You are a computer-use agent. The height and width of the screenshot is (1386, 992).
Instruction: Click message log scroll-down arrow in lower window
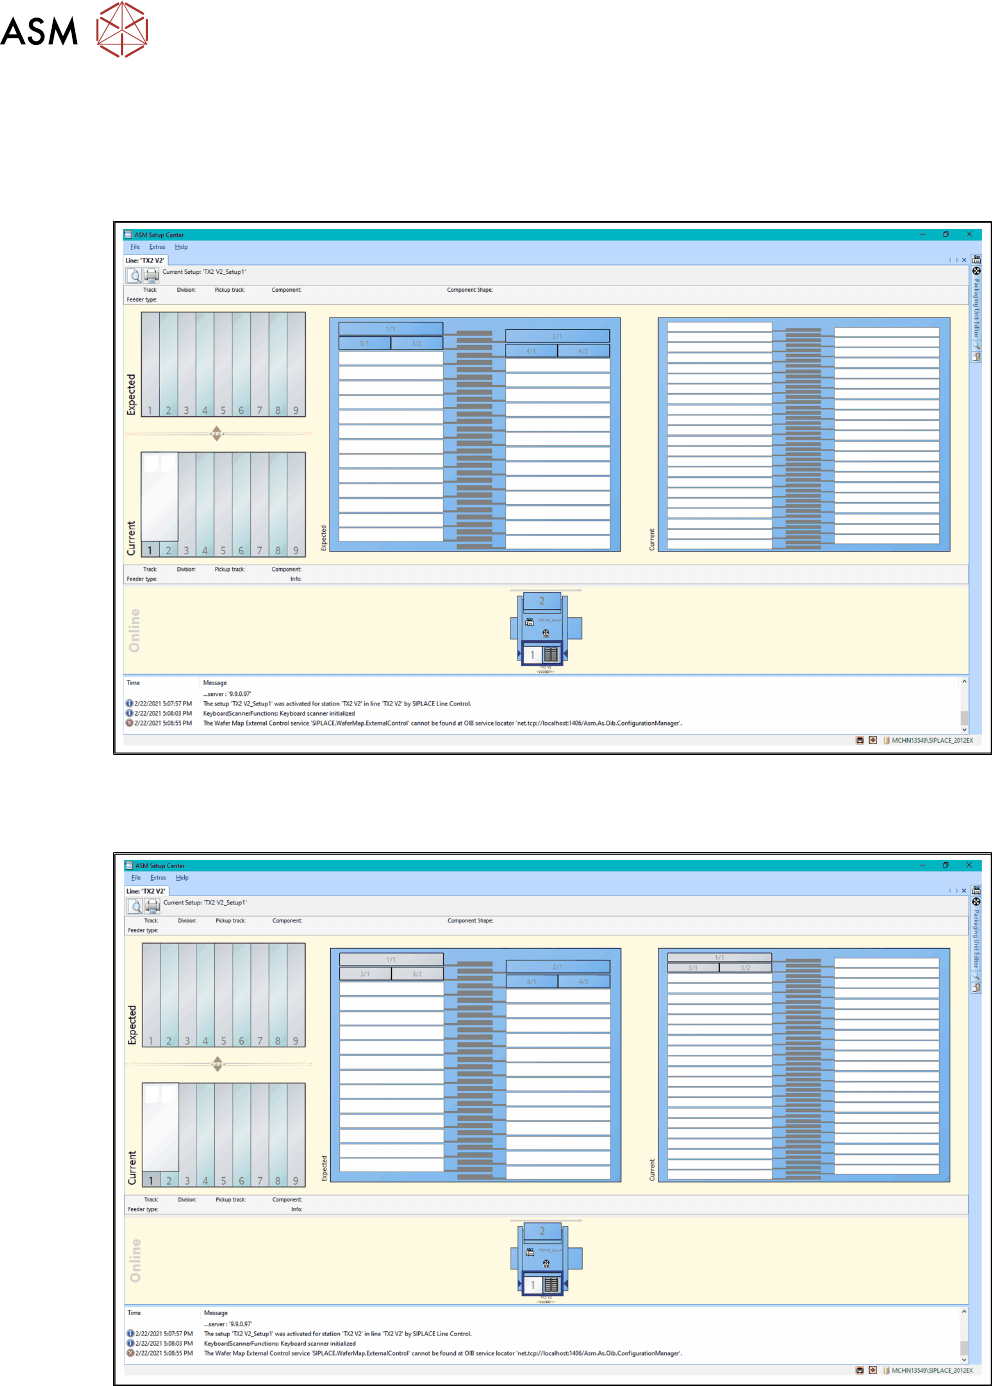tap(964, 1359)
